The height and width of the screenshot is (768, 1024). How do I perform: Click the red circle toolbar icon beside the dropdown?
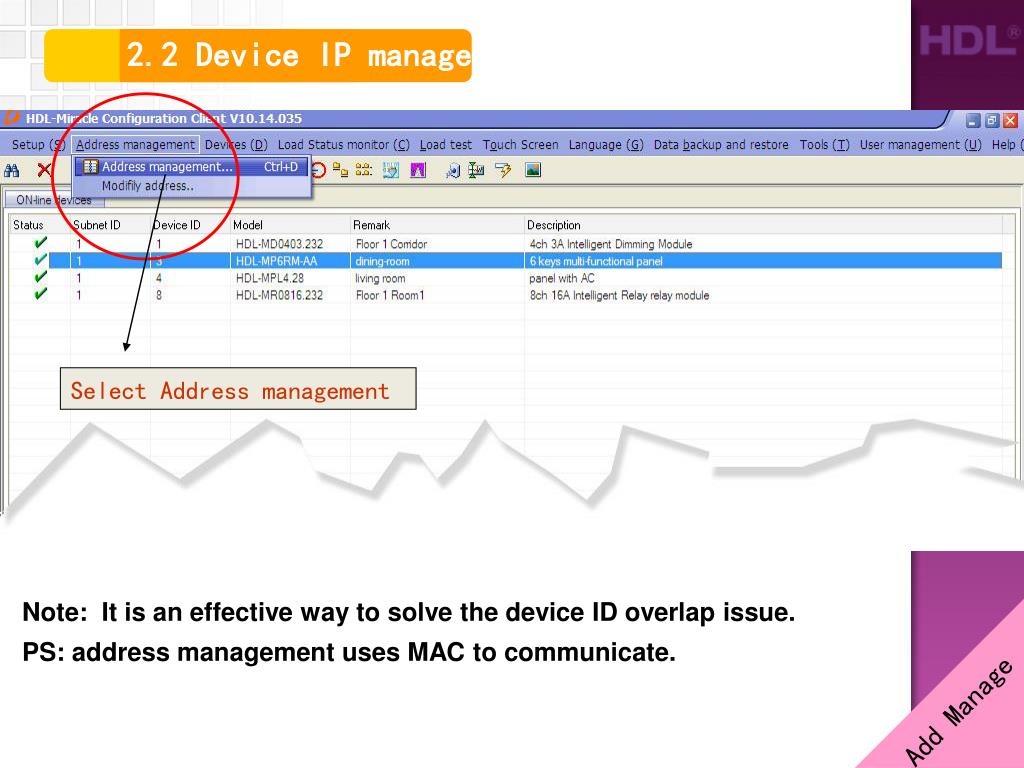(x=318, y=170)
